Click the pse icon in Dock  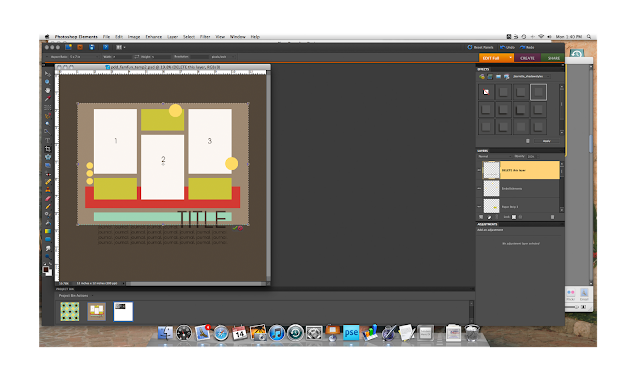coord(351,333)
